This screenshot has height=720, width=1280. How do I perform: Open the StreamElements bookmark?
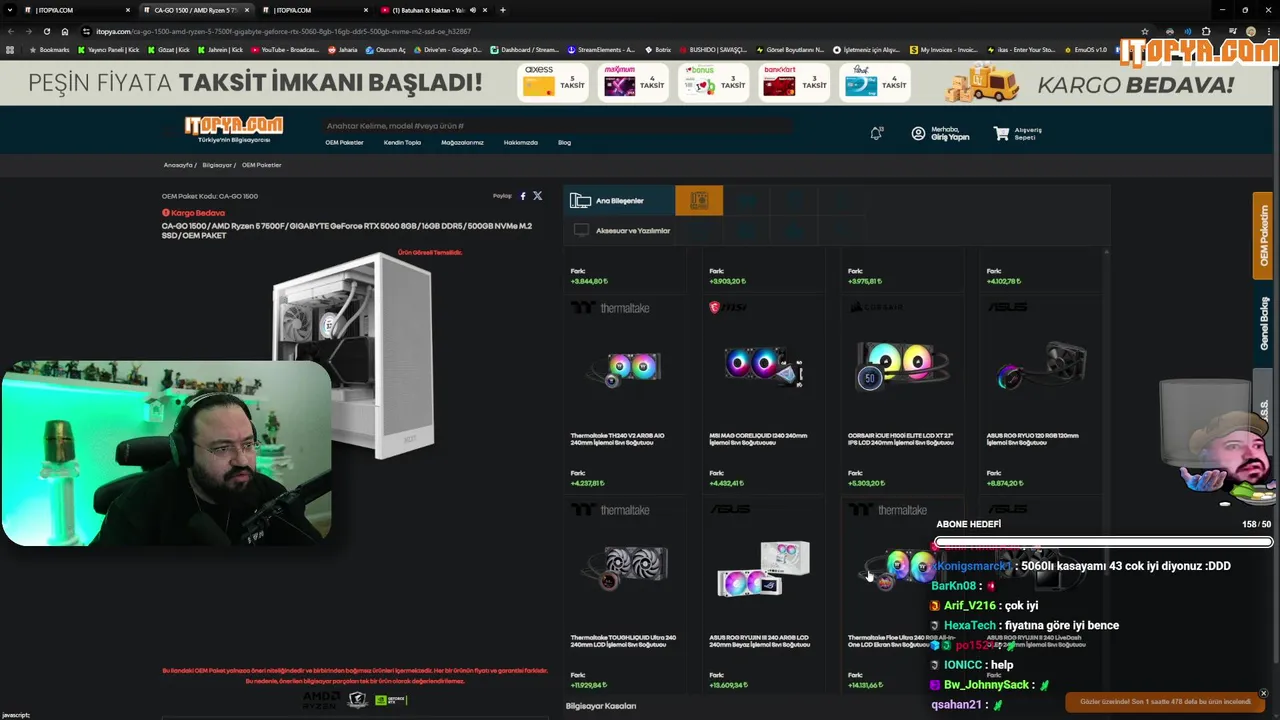601,49
